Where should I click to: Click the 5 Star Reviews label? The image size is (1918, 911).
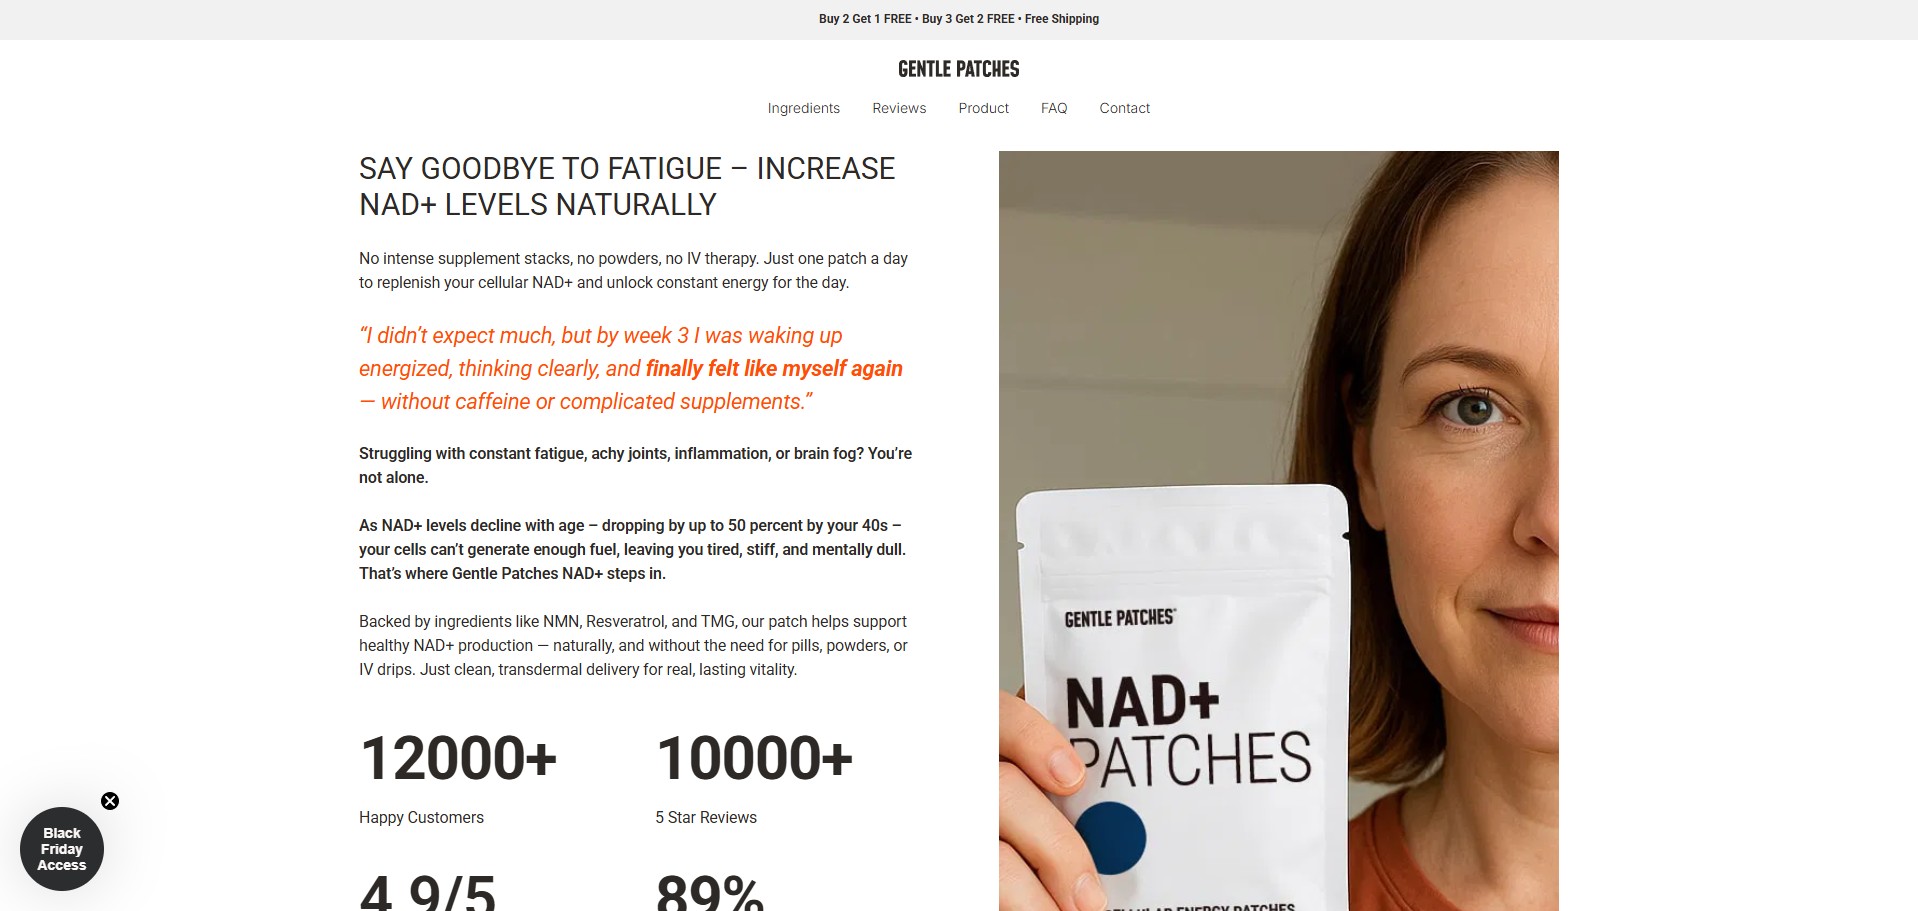(706, 817)
